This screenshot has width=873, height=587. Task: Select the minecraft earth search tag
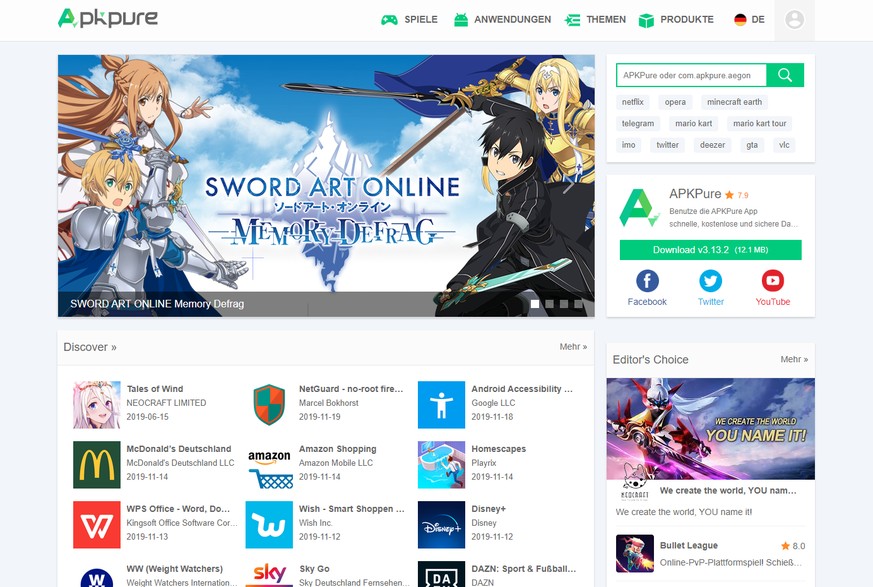(734, 102)
